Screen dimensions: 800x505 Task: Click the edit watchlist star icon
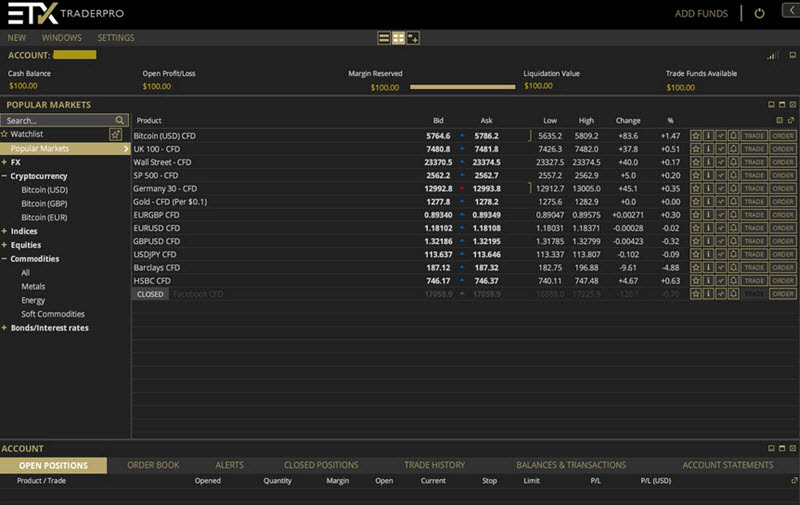pyautogui.click(x=115, y=134)
